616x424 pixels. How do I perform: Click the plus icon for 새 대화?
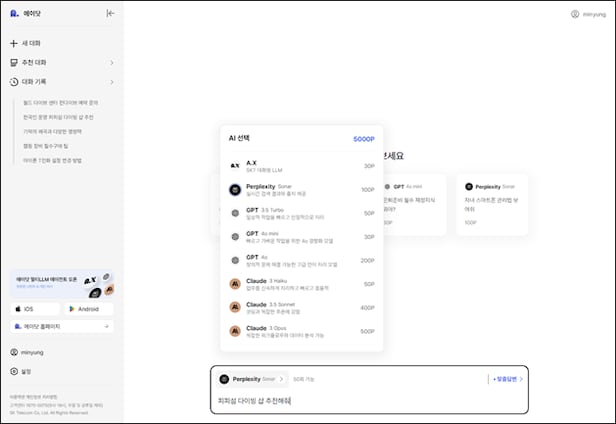coord(13,44)
